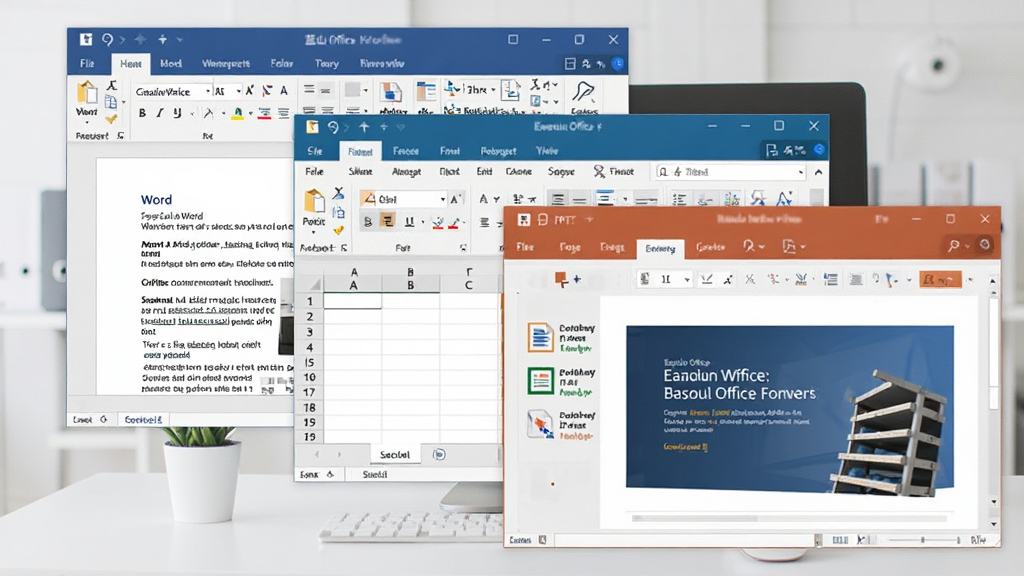1024x576 pixels.
Task: Click the previous sheet arrow at the spreadsheet's bottom
Action: click(x=317, y=454)
